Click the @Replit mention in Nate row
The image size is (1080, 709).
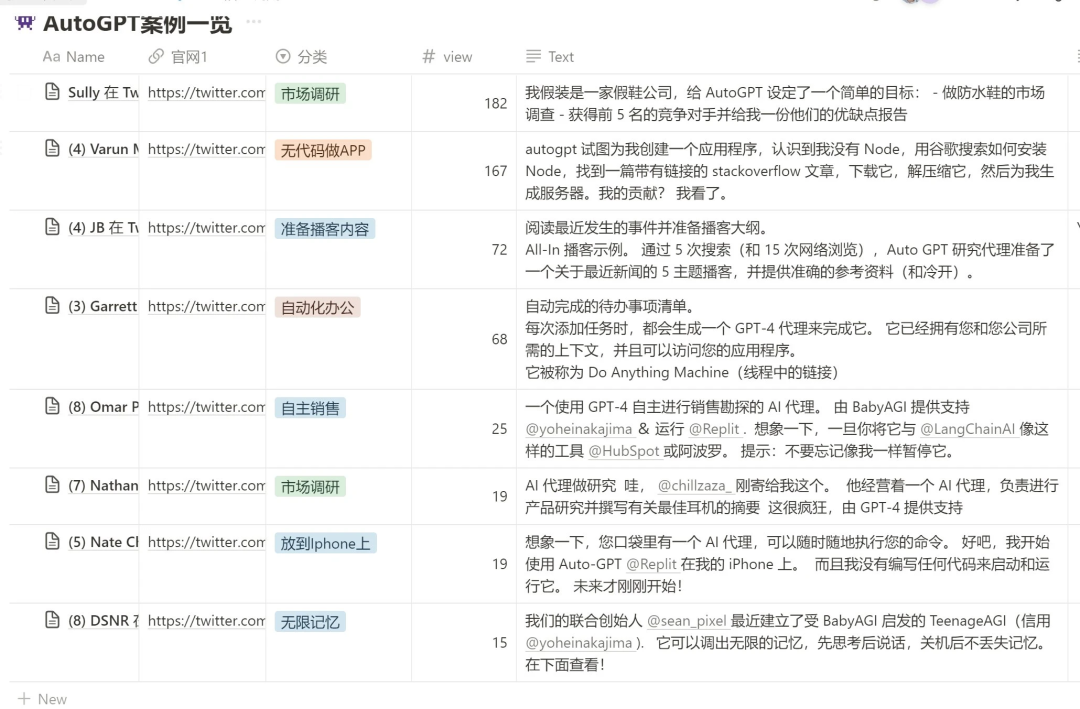click(651, 564)
